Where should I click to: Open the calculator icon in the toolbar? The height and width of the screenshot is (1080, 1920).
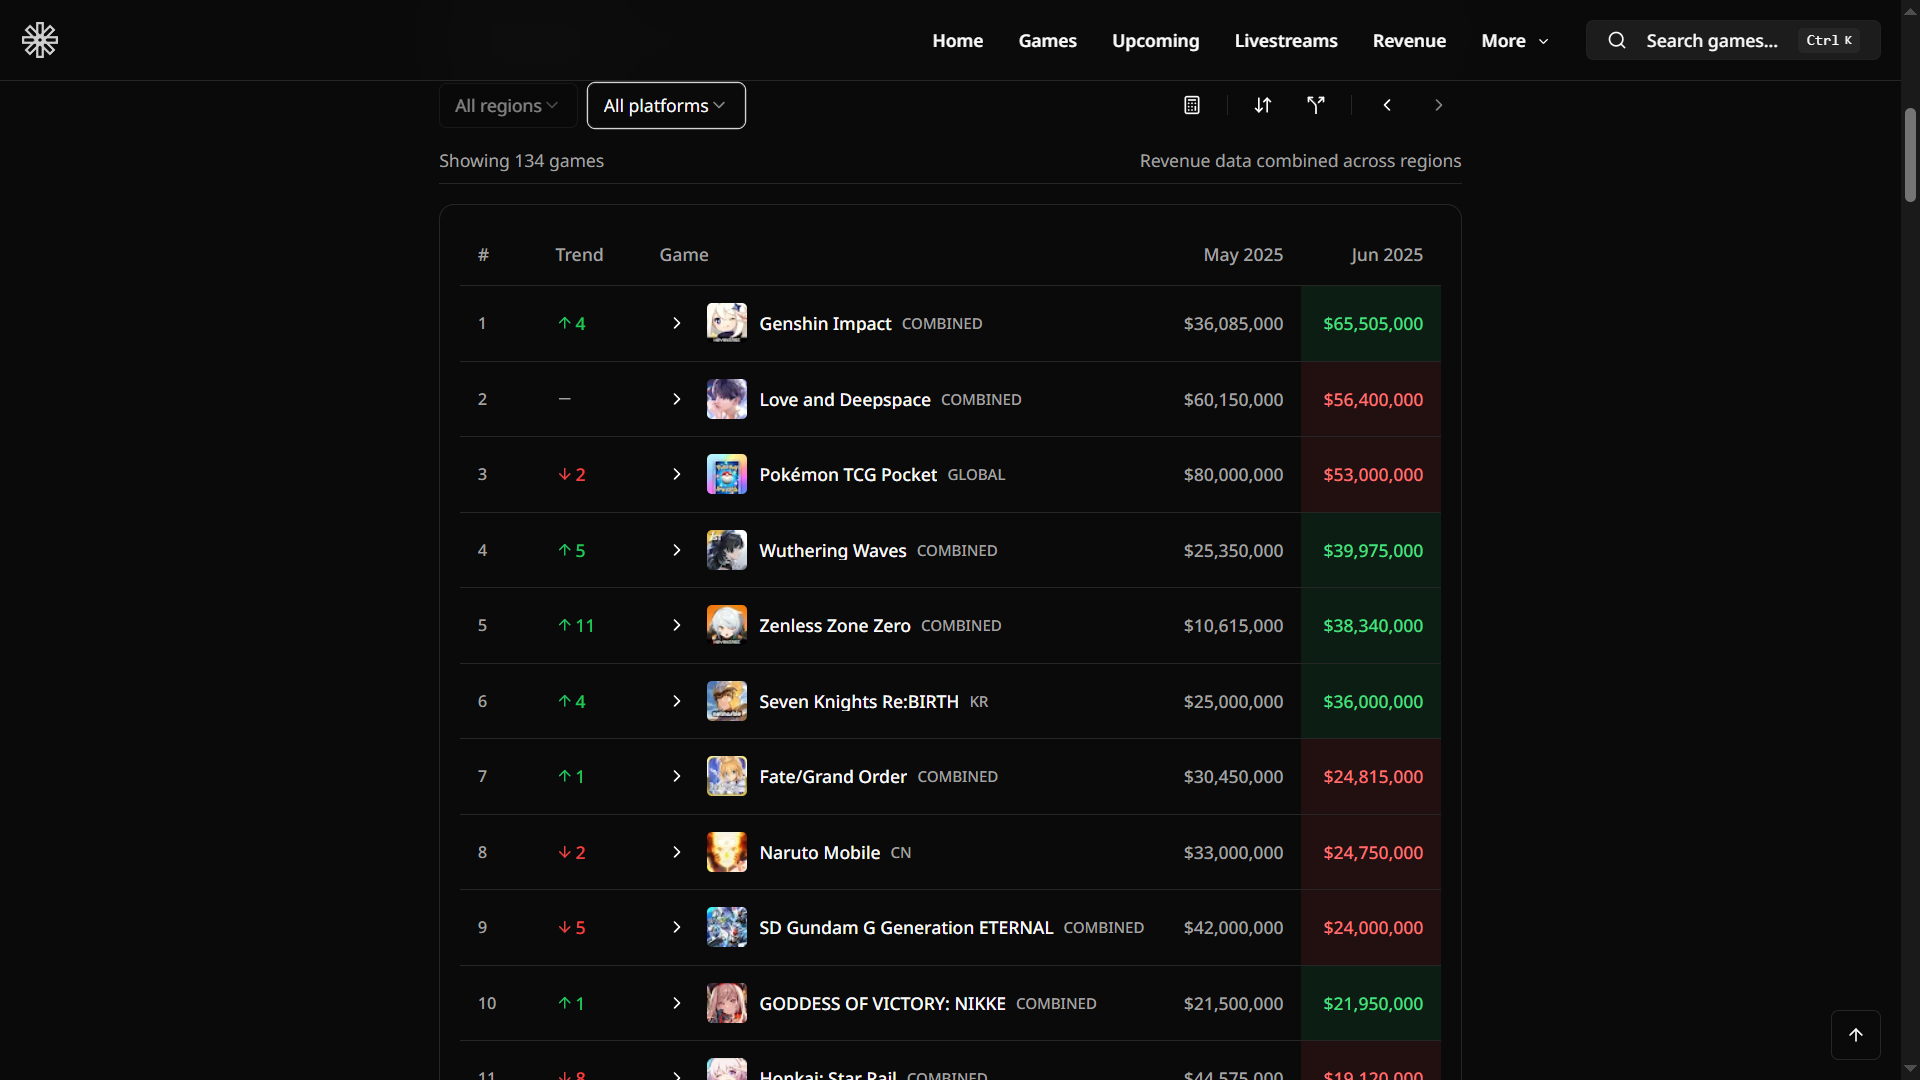1192,105
